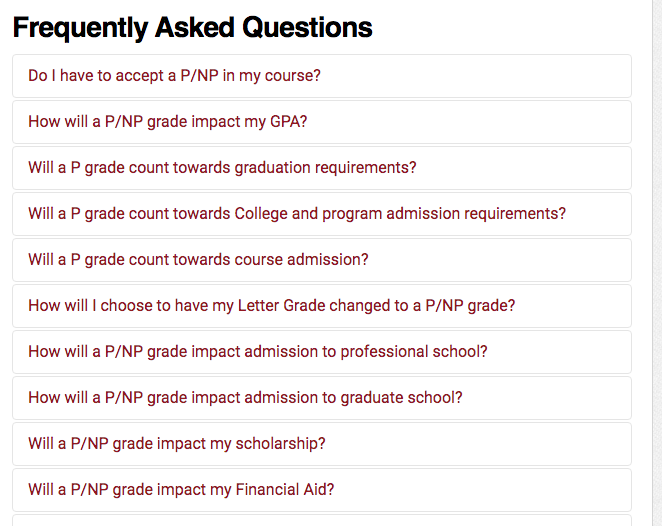This screenshot has width=662, height=526.
Task: Click blank area of the 'accept a P/NP' panel
Action: (475, 76)
